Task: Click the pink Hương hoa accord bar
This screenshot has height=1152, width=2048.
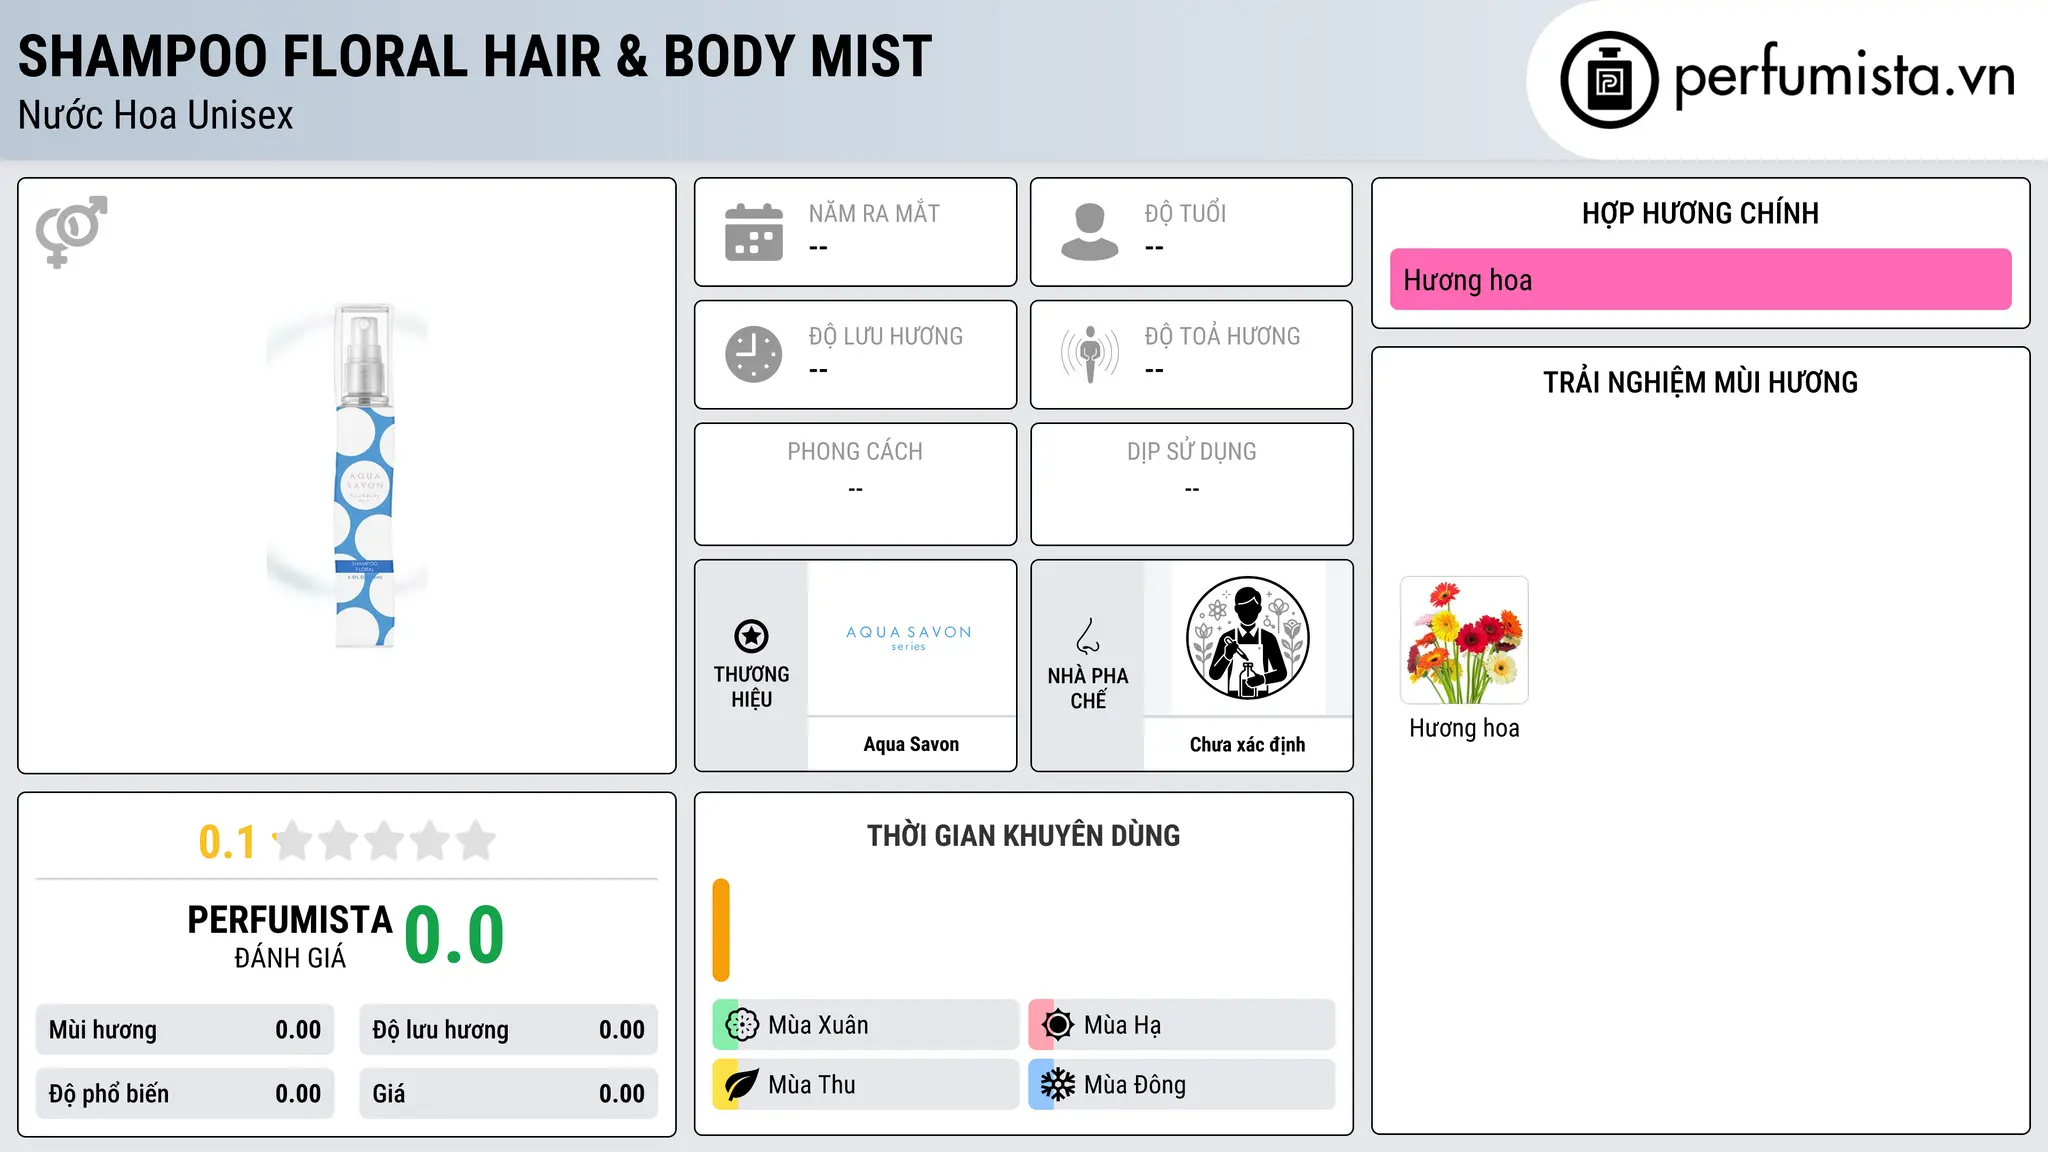Action: [x=1700, y=279]
